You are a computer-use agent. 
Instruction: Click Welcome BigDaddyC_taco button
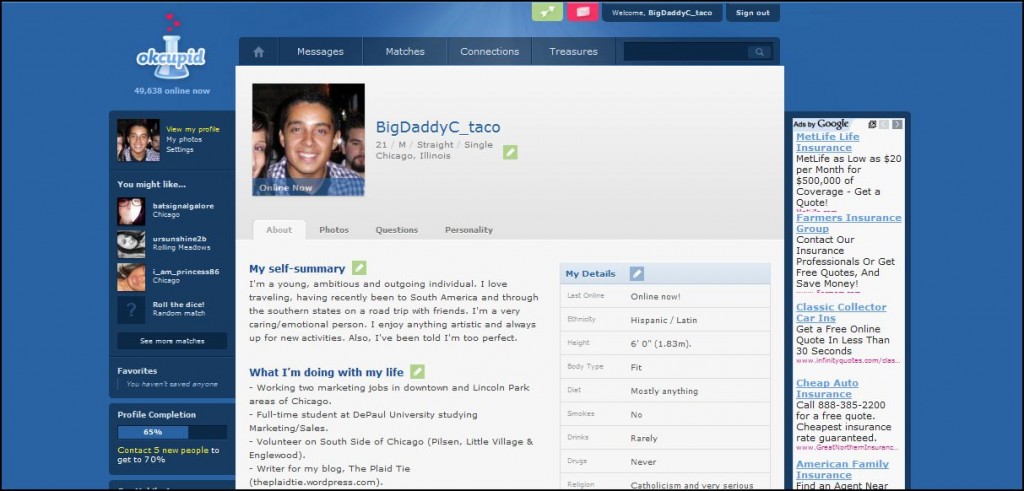pyautogui.click(x=662, y=12)
